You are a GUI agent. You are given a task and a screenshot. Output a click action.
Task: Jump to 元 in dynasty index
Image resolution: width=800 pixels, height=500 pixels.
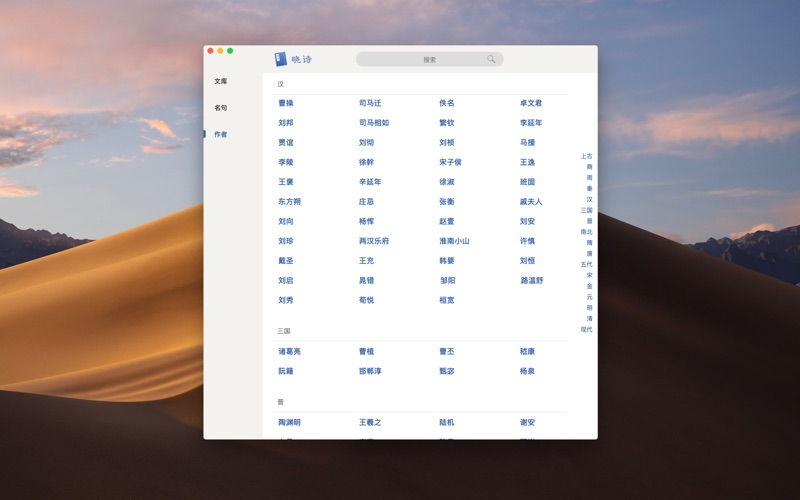(x=589, y=297)
